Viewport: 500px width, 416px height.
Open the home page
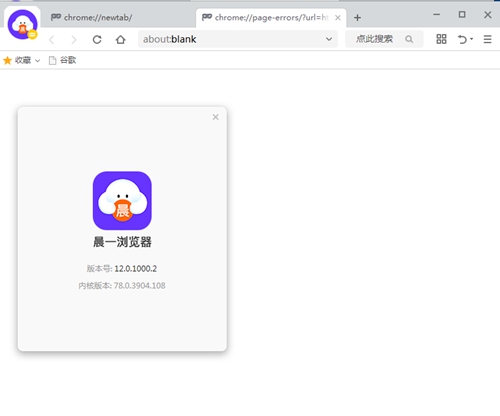[121, 40]
